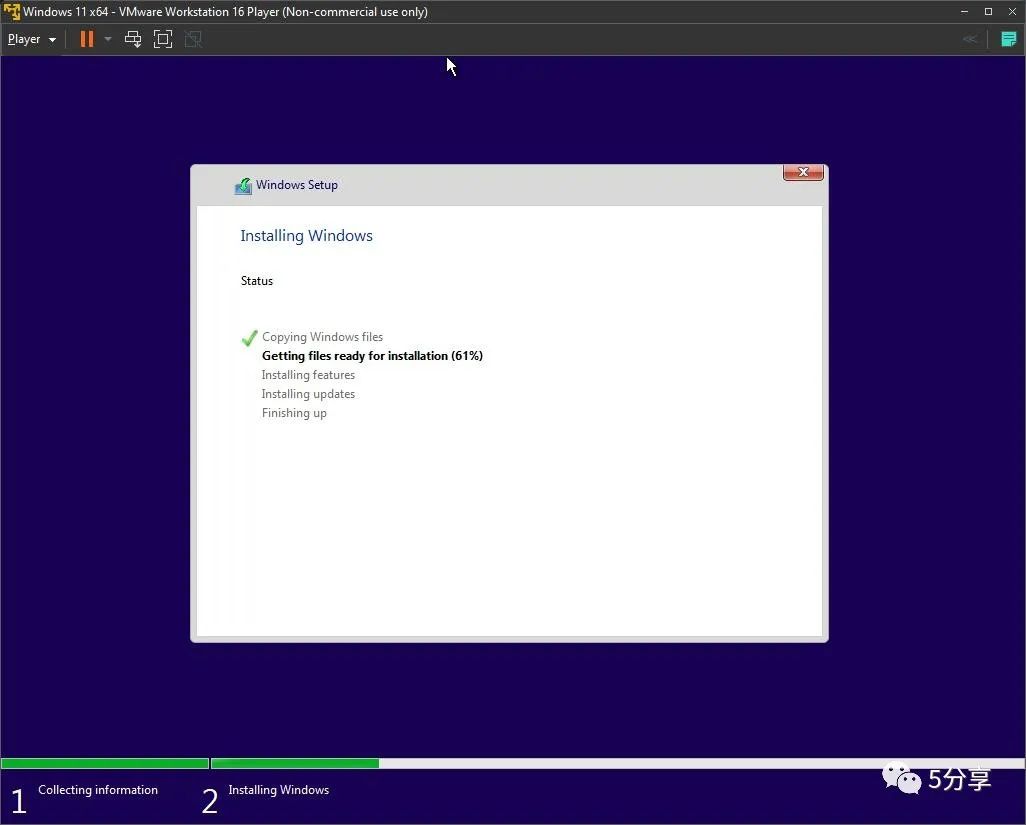The height and width of the screenshot is (825, 1026).
Task: Click Send Ctrl+Alt+Del toolbar icon
Action: 133,39
